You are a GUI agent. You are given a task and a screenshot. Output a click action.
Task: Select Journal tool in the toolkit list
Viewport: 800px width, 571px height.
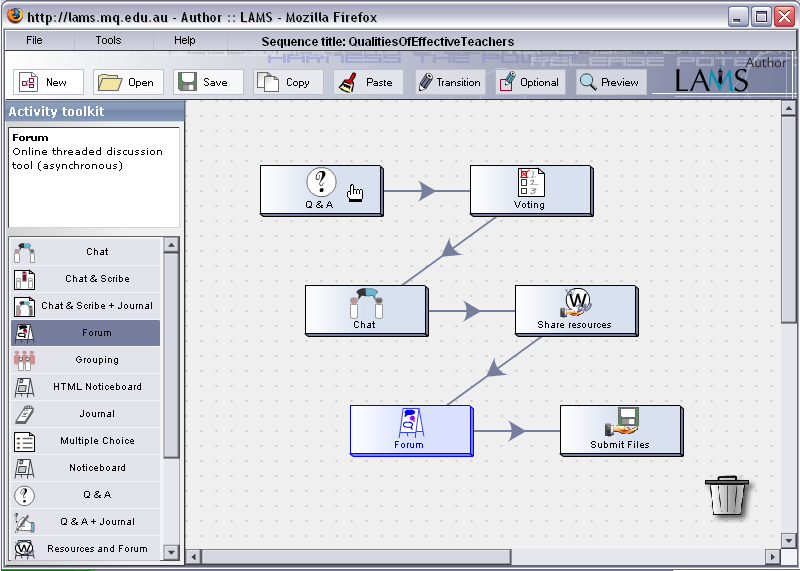pos(96,414)
